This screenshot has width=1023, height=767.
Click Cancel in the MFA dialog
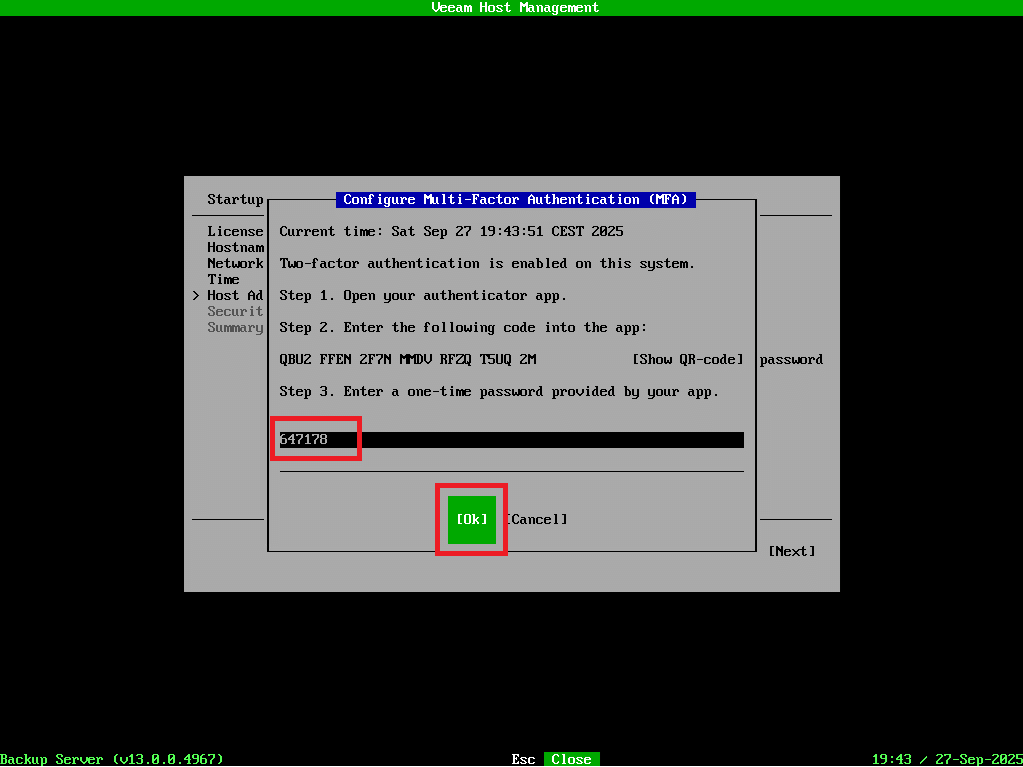(x=536, y=519)
